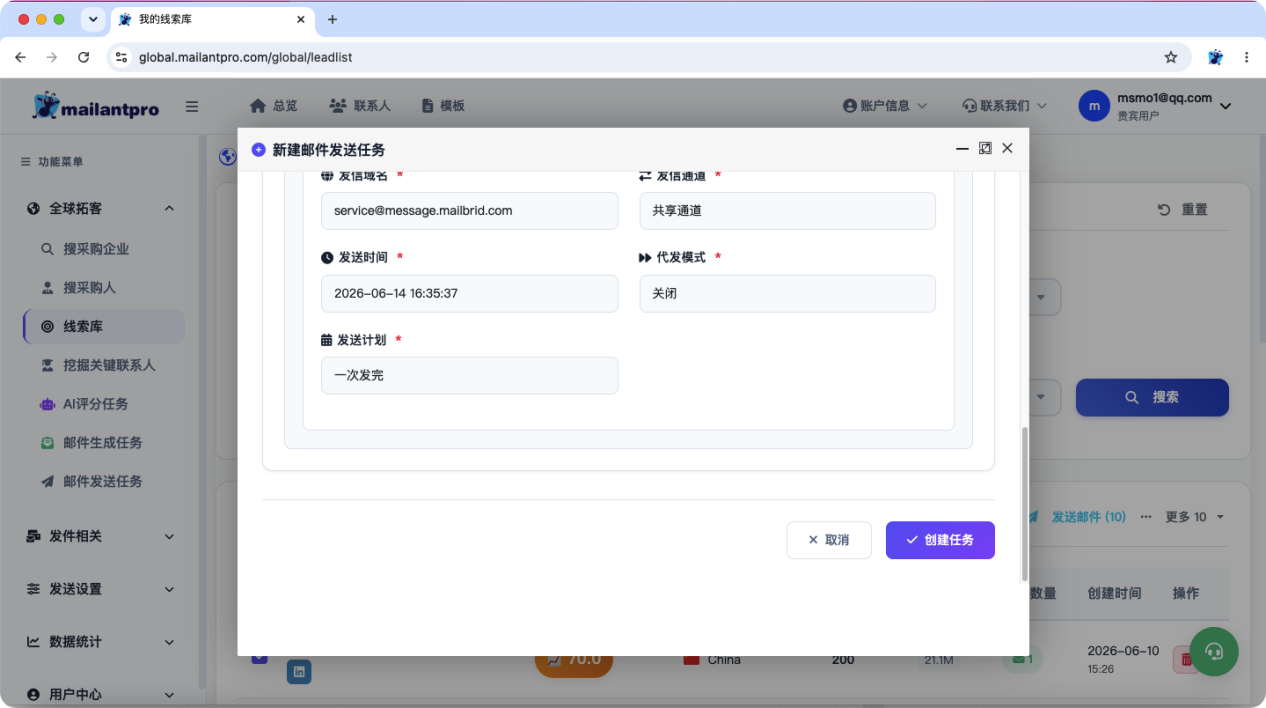Click the blue 搜索 button
The image size is (1266, 708).
tap(1152, 397)
